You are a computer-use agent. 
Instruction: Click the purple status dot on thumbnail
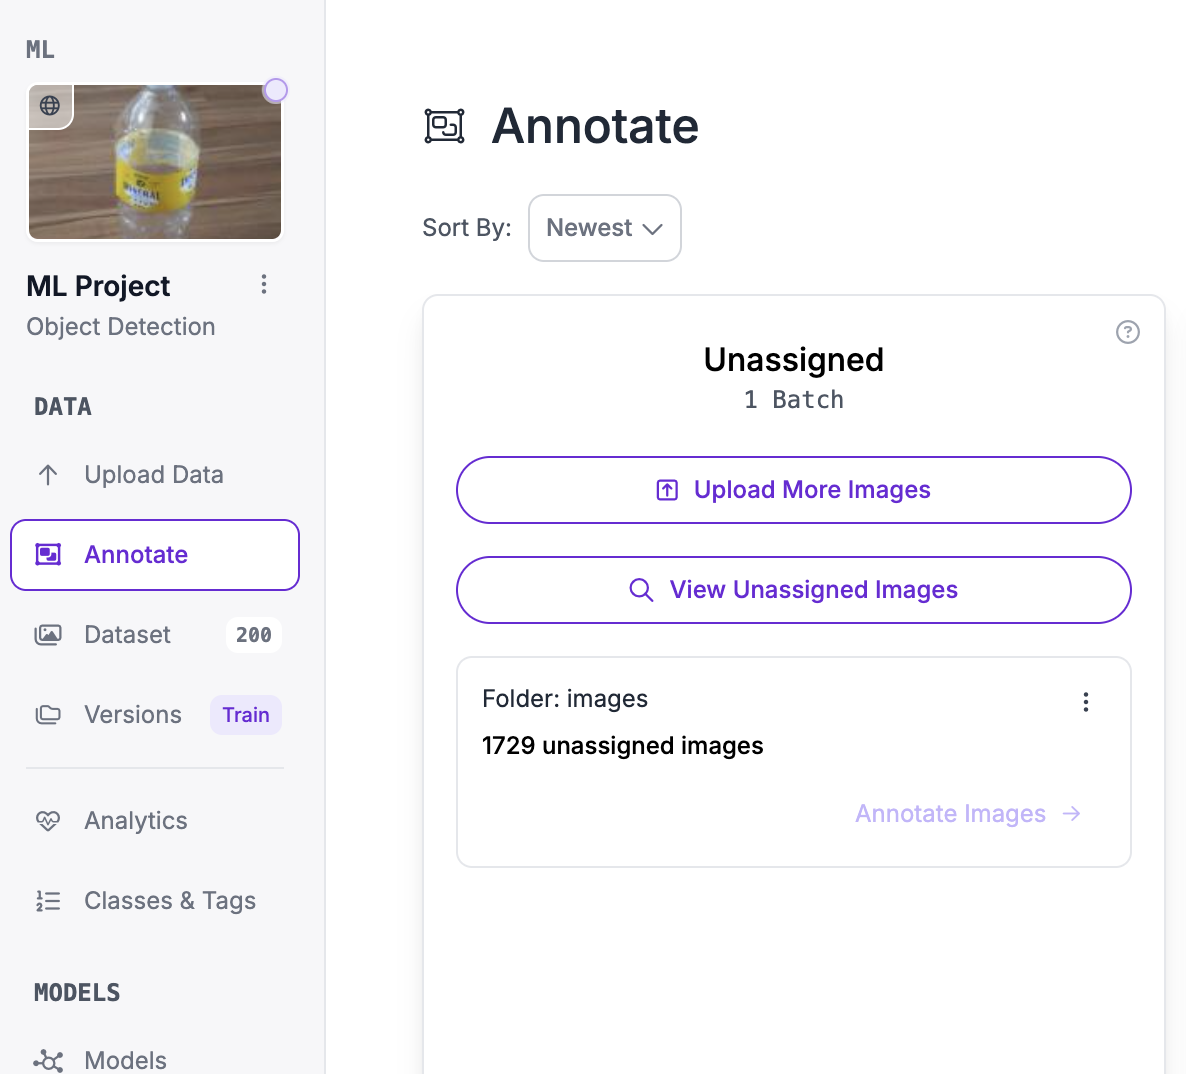click(x=275, y=90)
